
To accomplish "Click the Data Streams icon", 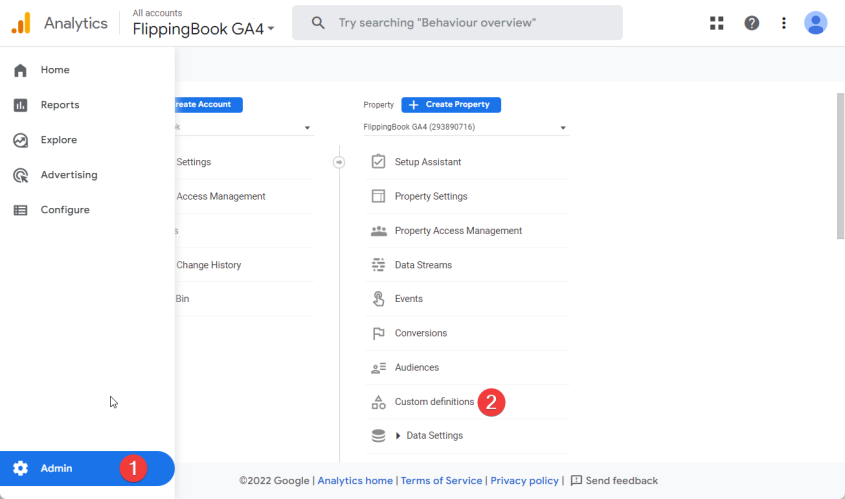I will click(x=378, y=265).
